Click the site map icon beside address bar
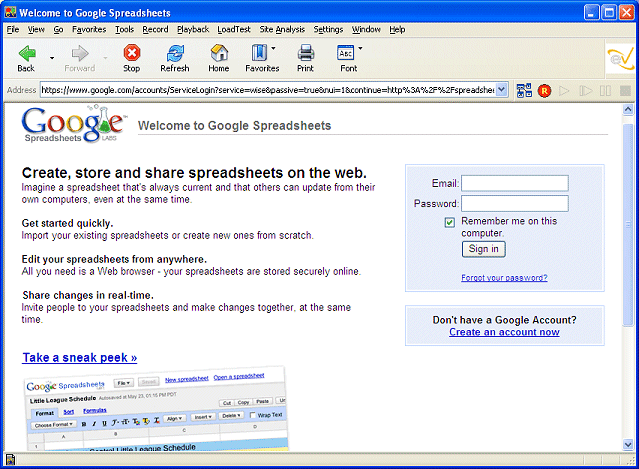Viewport: 639px width, 469px height. [x=524, y=90]
